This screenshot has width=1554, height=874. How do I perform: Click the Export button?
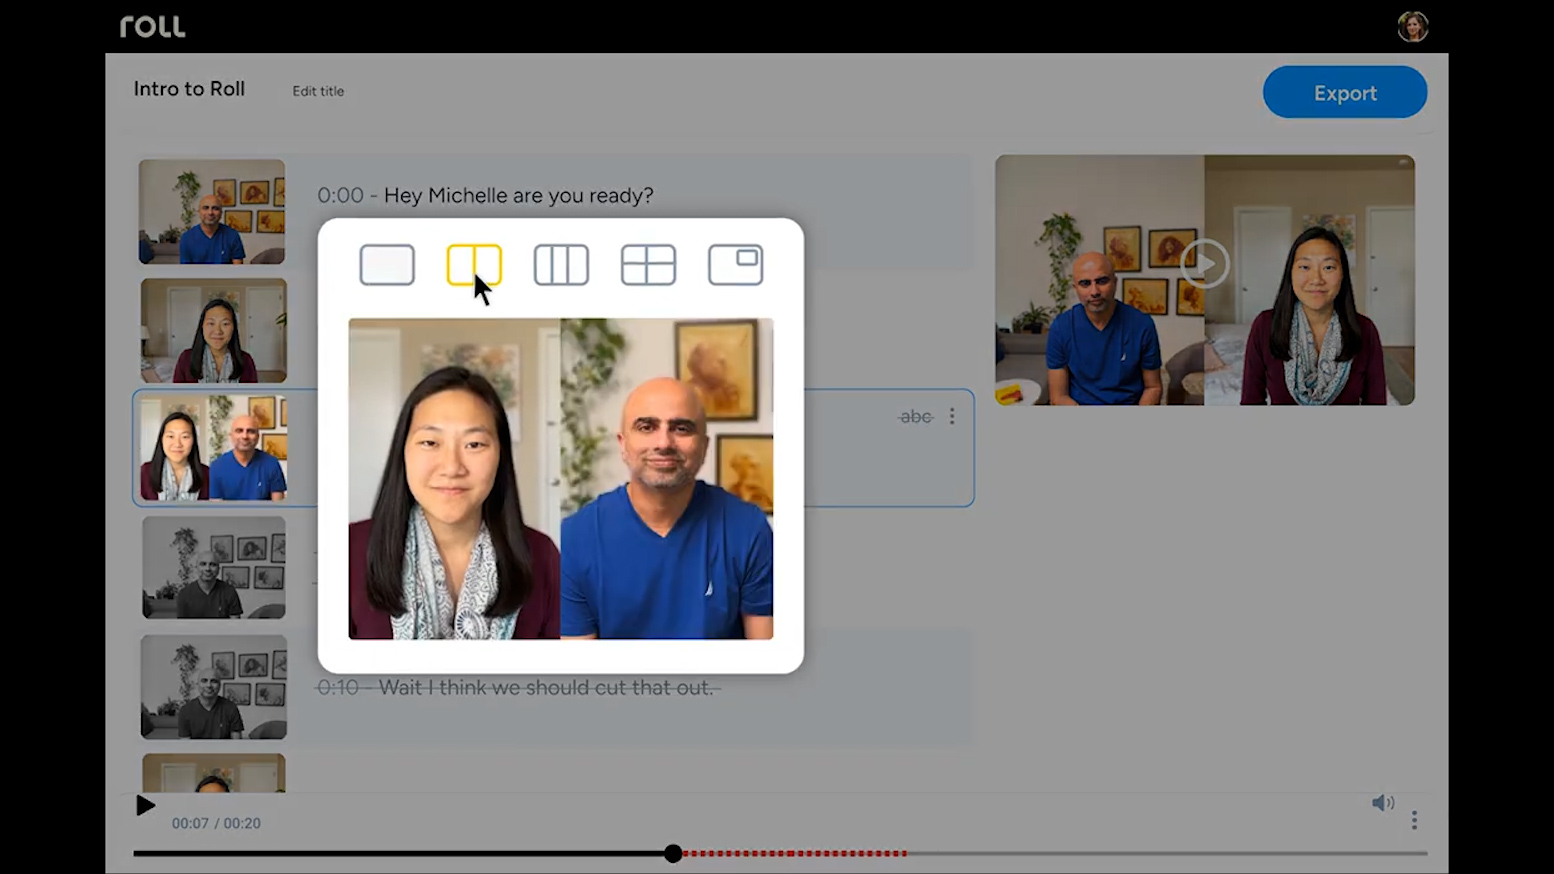[x=1345, y=92]
